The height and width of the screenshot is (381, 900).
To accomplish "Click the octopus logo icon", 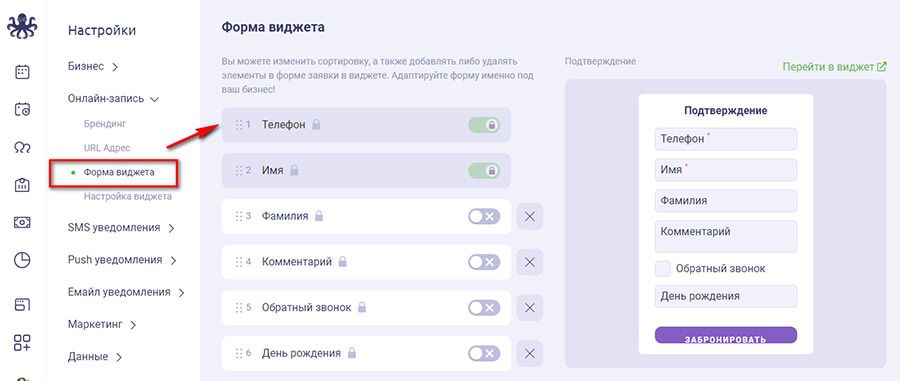I will point(22,26).
